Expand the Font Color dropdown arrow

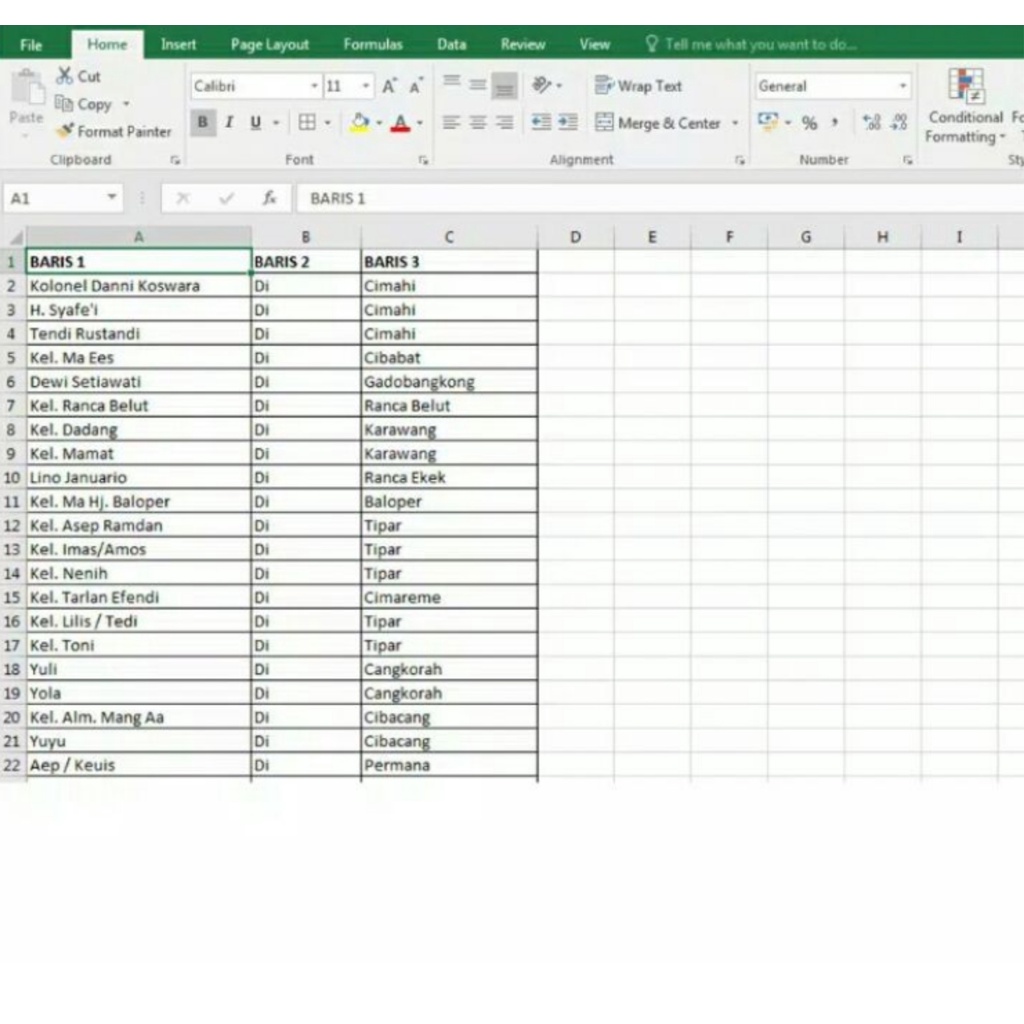click(419, 122)
